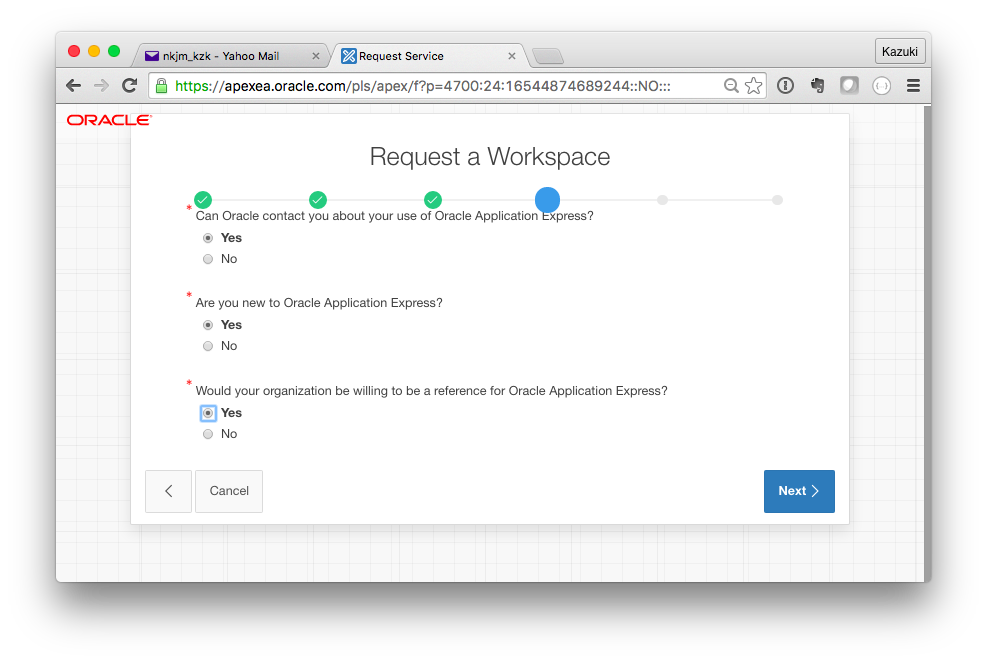The width and height of the screenshot is (987, 662).
Task: Bookmark this page with the star icon
Action: (x=753, y=86)
